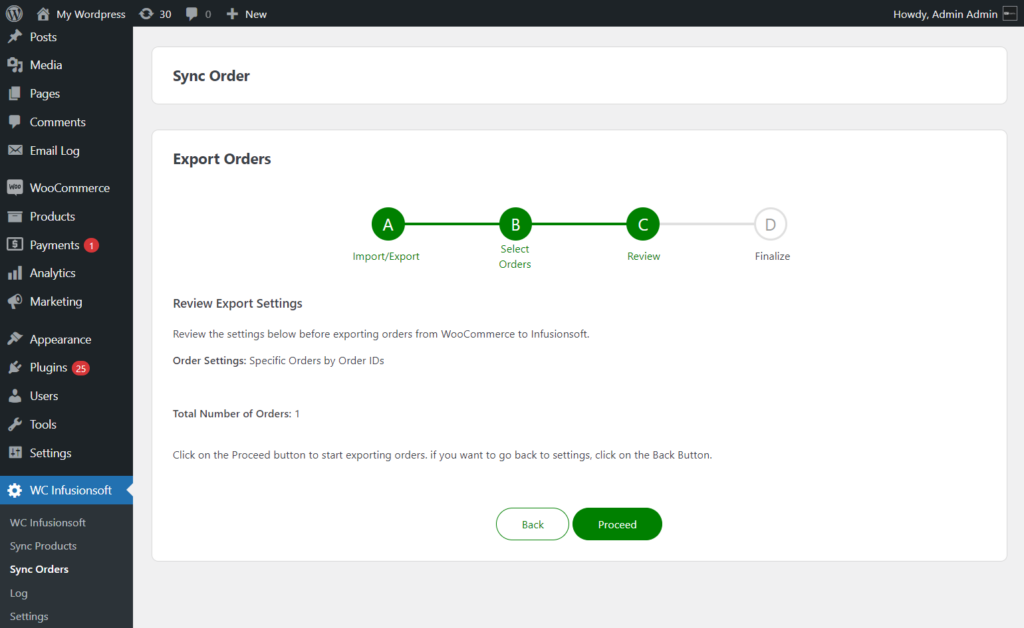This screenshot has width=1024, height=628.
Task: Click step D Finalize circle
Action: tap(771, 225)
